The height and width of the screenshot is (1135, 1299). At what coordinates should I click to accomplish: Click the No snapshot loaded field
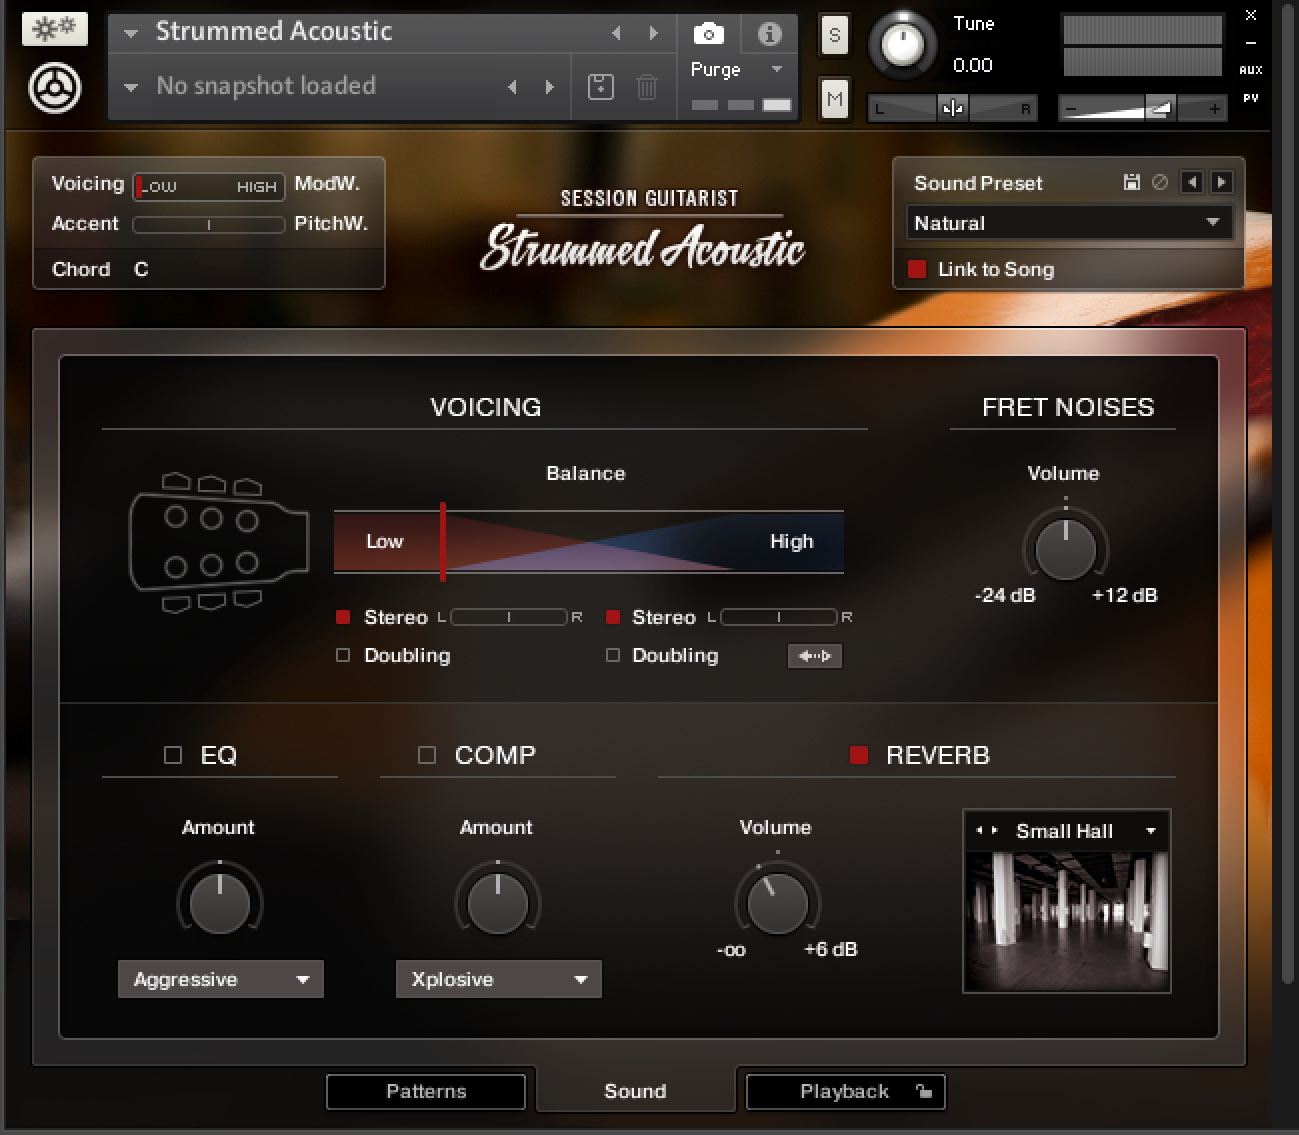[266, 86]
